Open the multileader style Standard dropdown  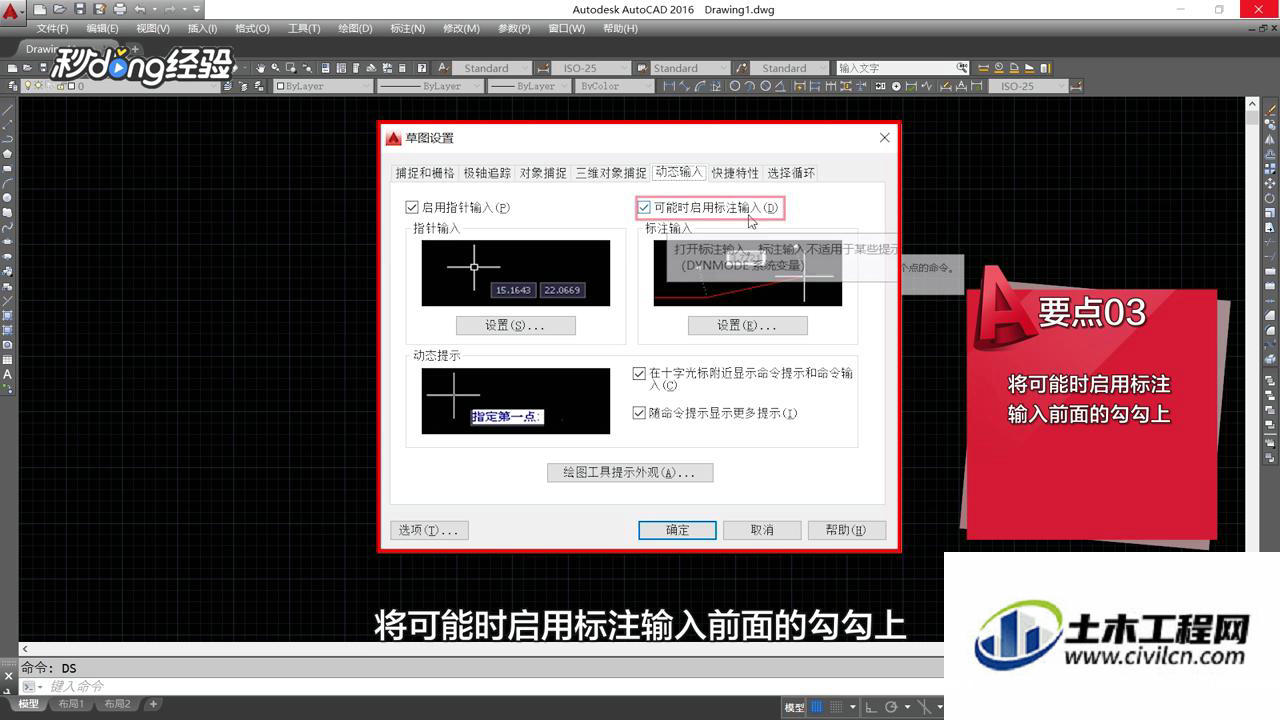click(x=789, y=68)
